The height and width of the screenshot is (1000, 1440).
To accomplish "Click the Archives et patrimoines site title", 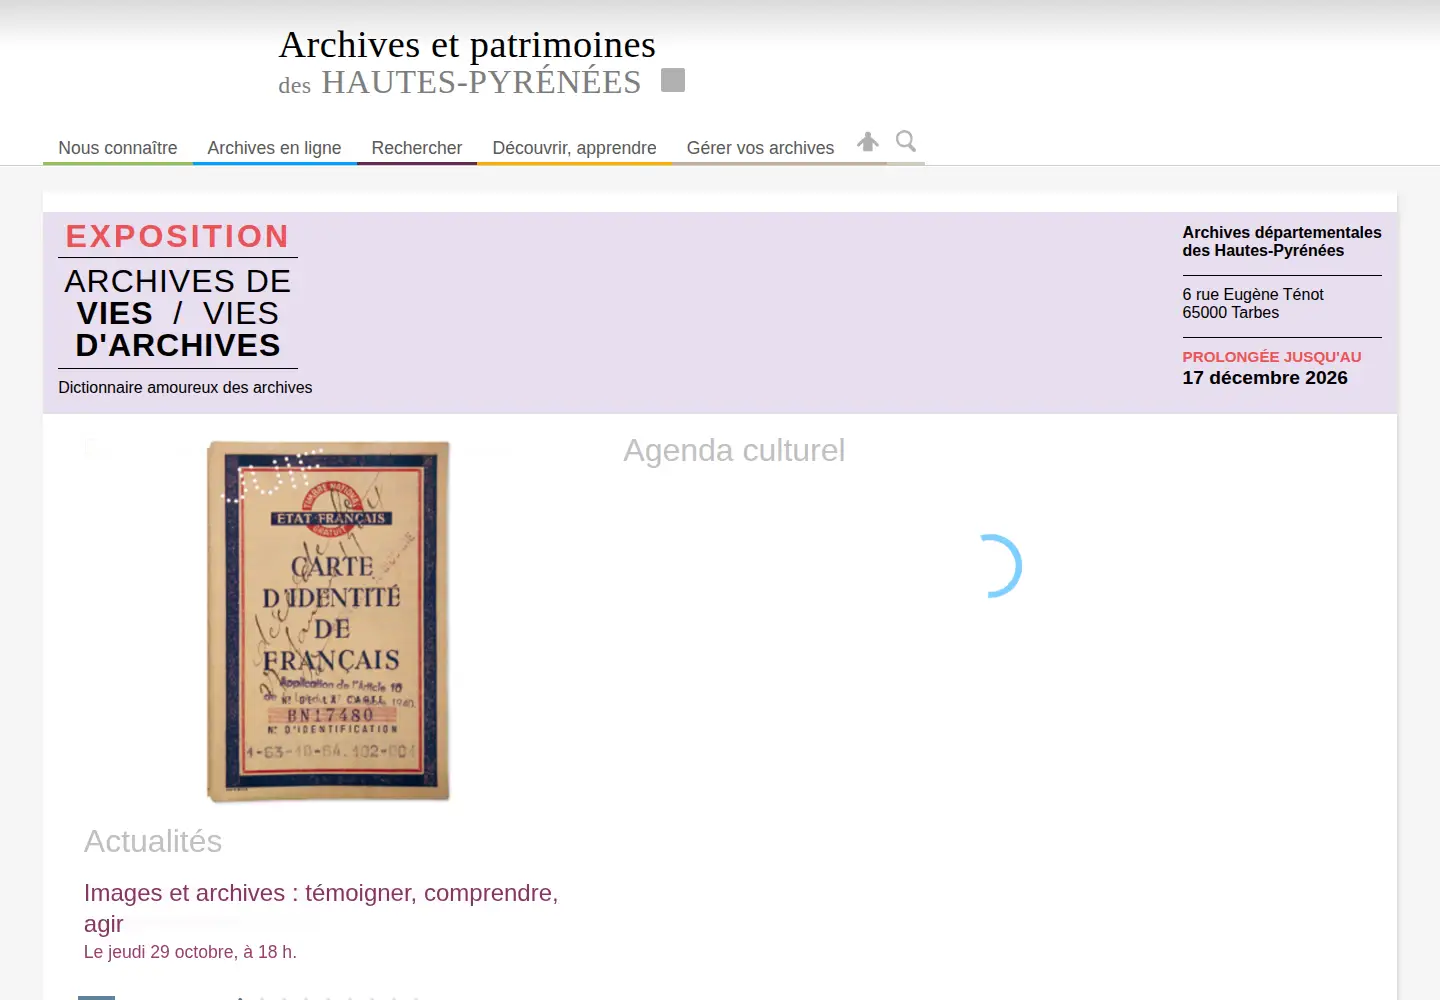I will [467, 45].
